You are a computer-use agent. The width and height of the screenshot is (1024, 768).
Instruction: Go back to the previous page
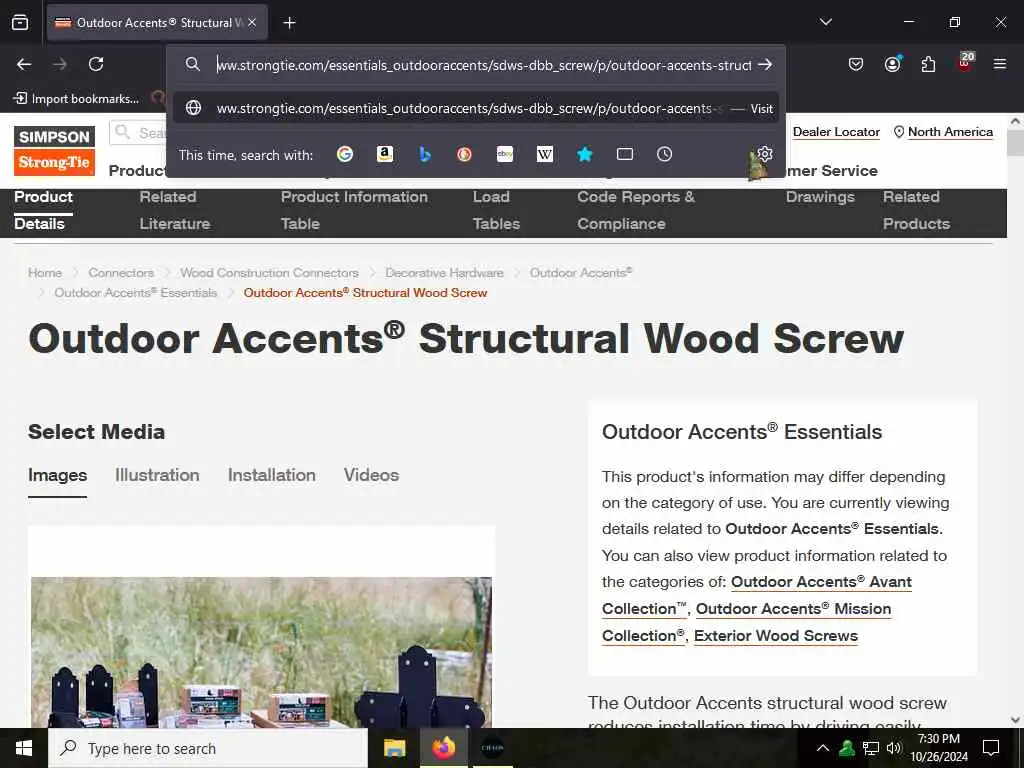click(24, 64)
